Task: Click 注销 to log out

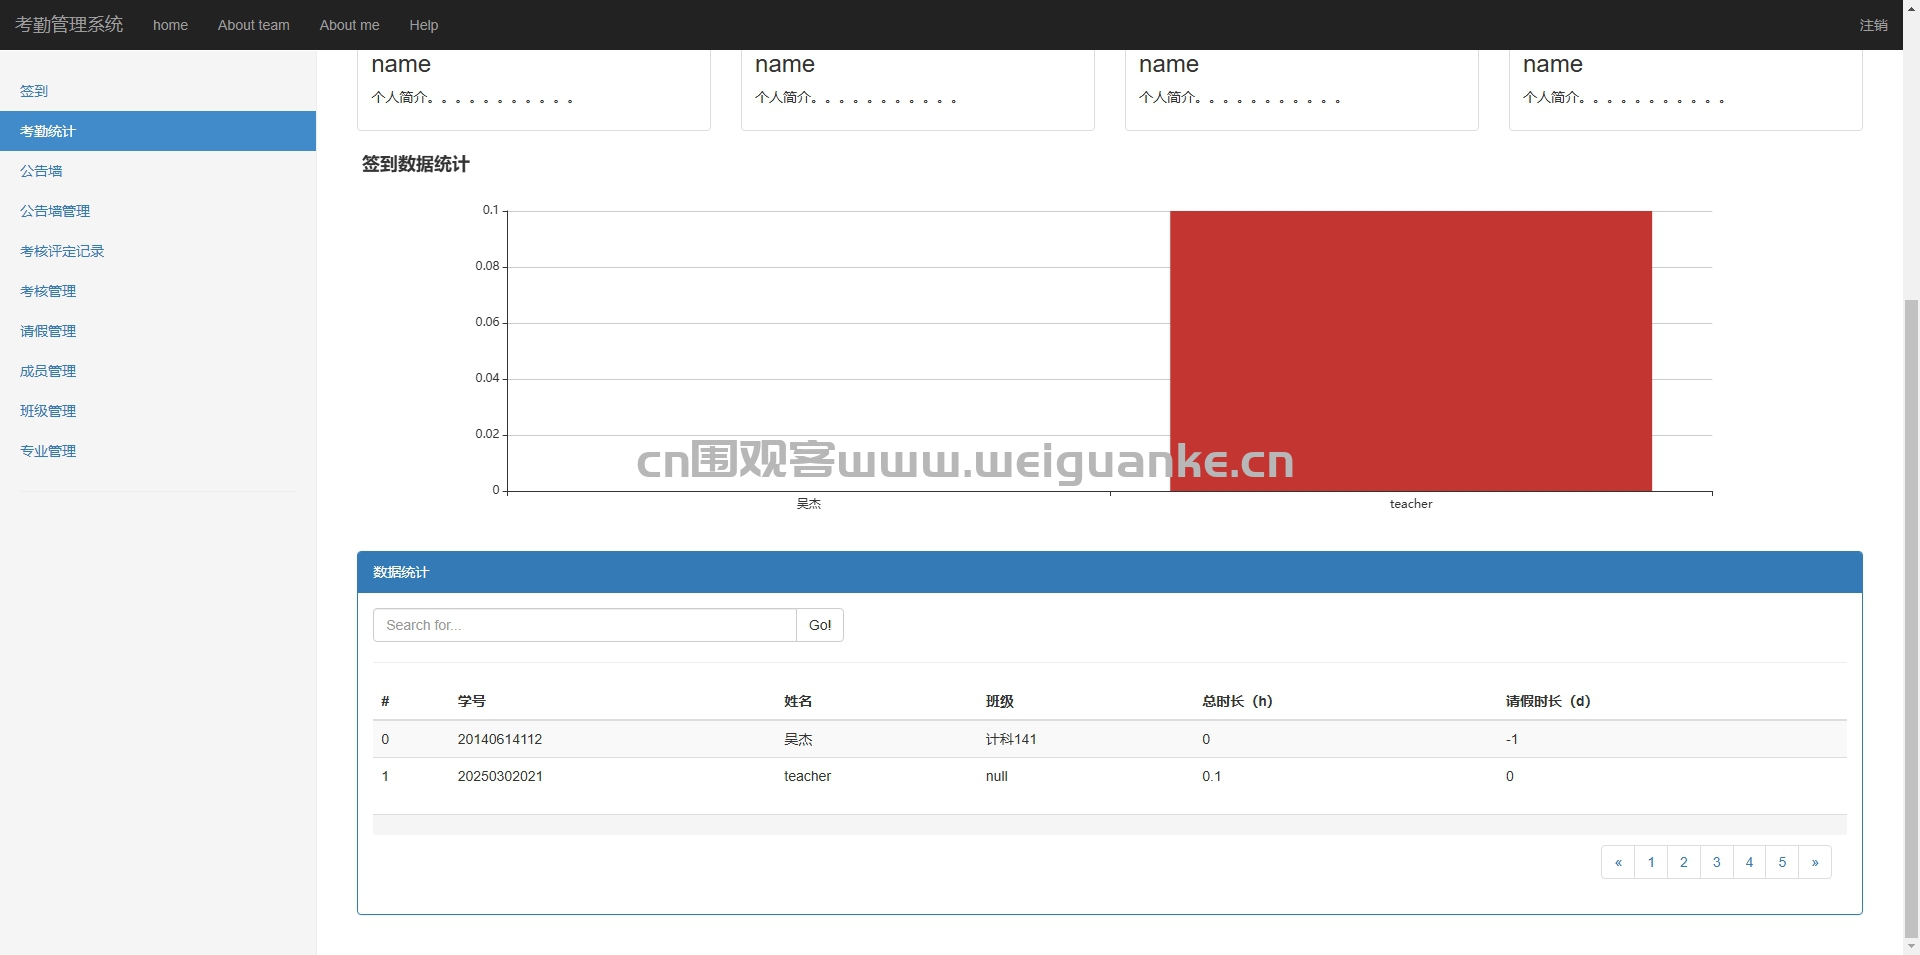Action: click(x=1873, y=25)
